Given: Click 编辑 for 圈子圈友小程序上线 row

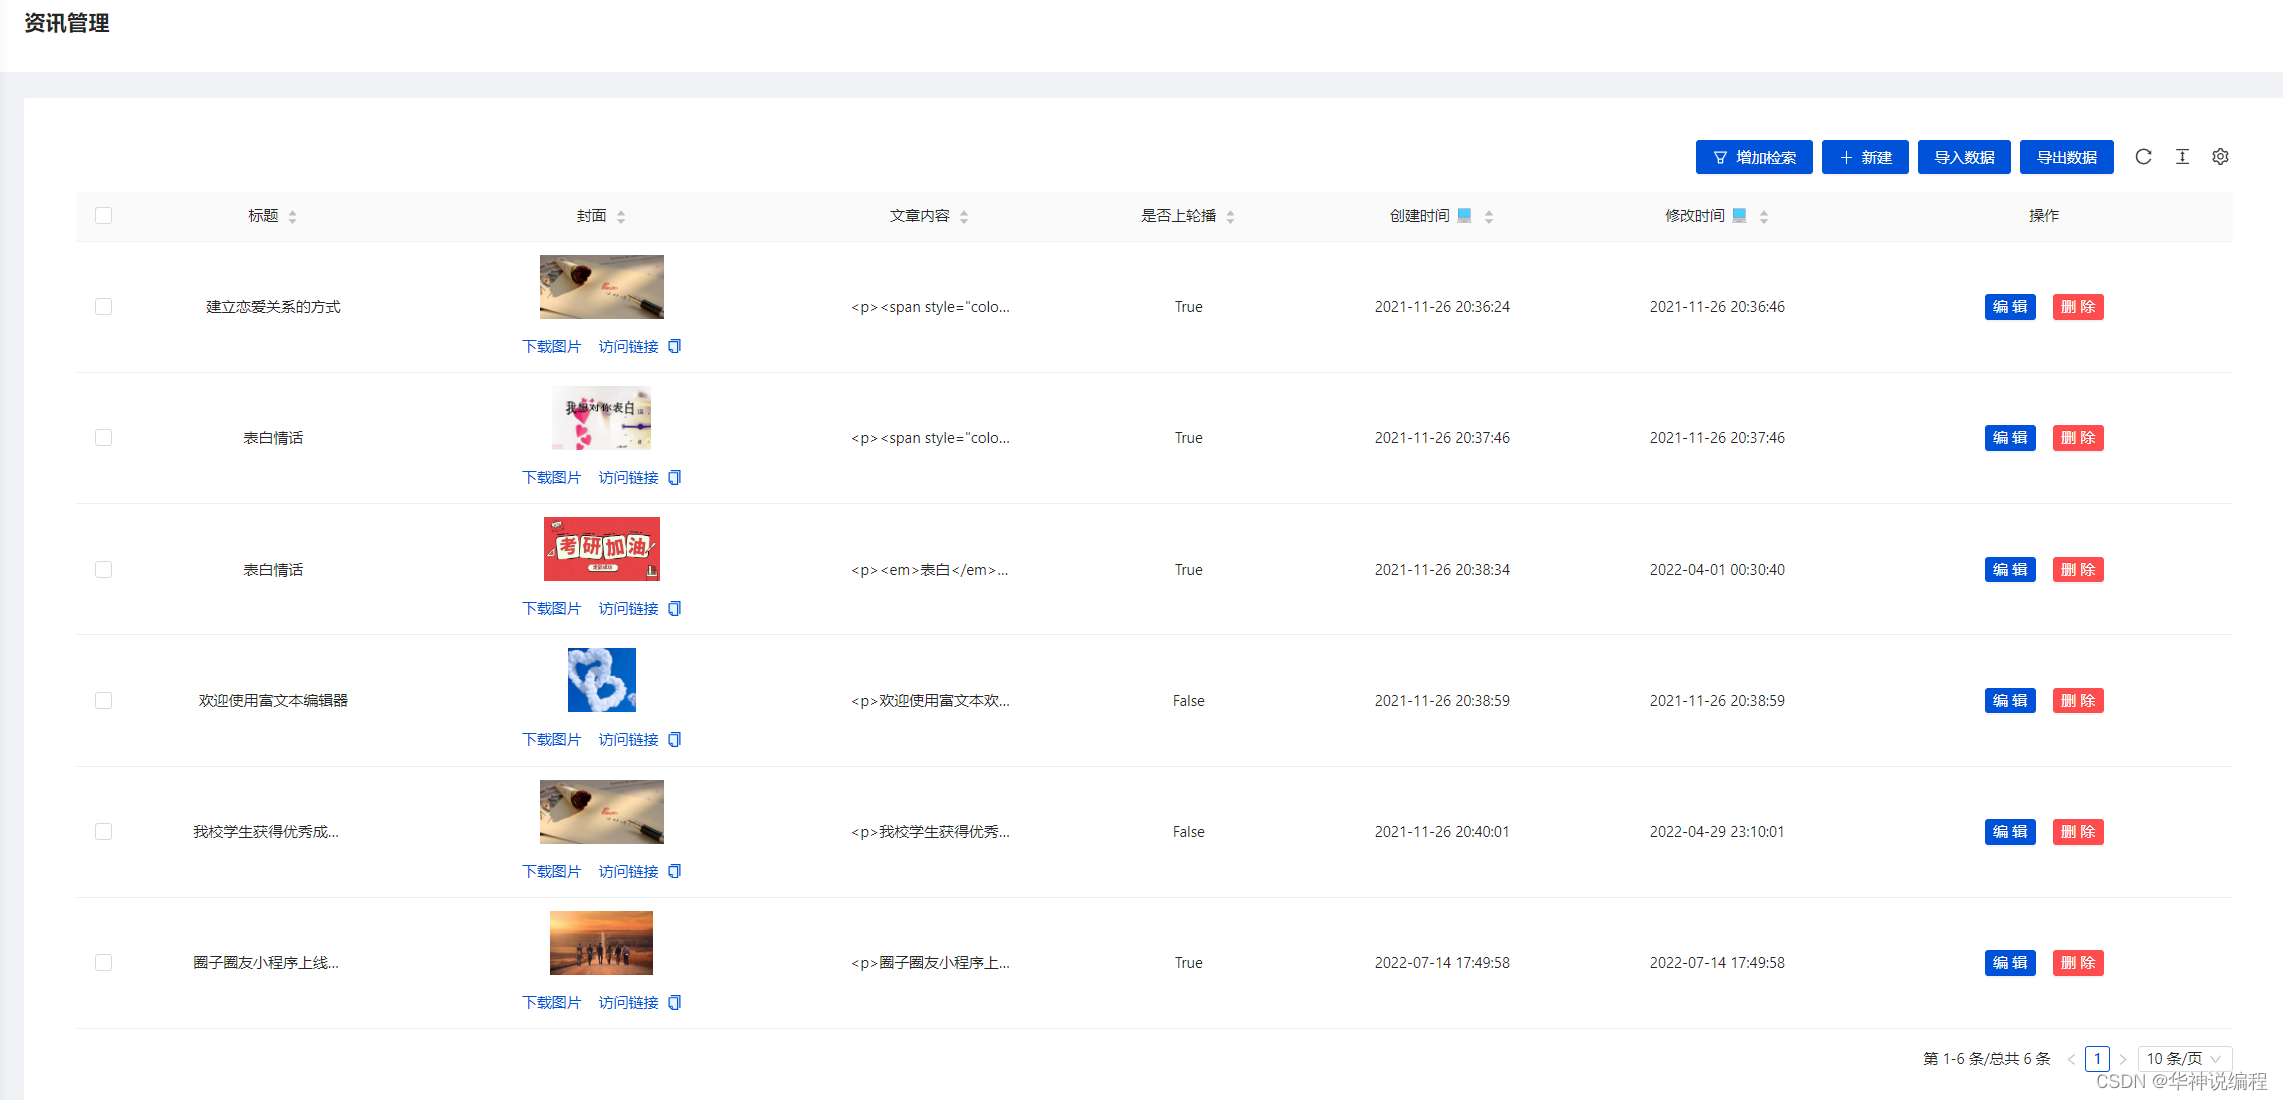Looking at the screenshot, I should pyautogui.click(x=2009, y=963).
